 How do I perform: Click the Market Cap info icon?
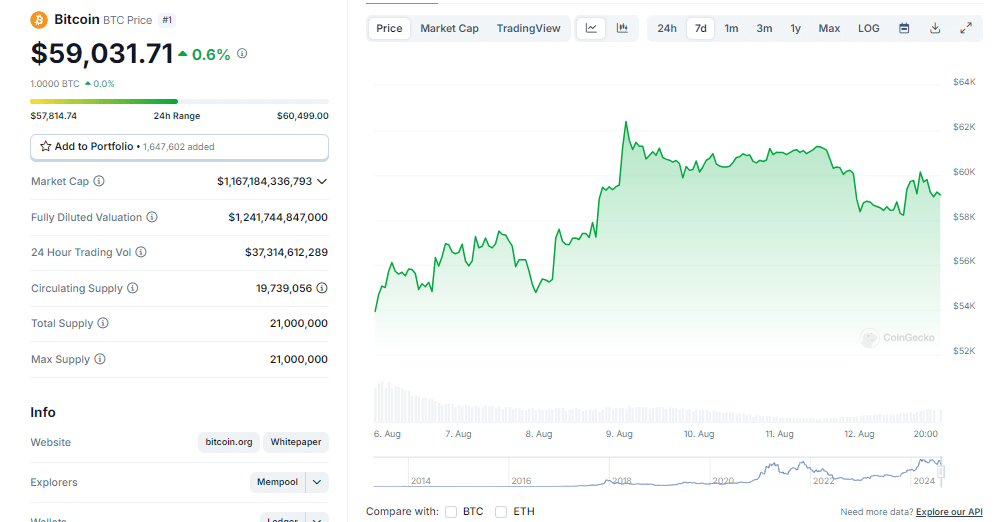click(x=99, y=182)
